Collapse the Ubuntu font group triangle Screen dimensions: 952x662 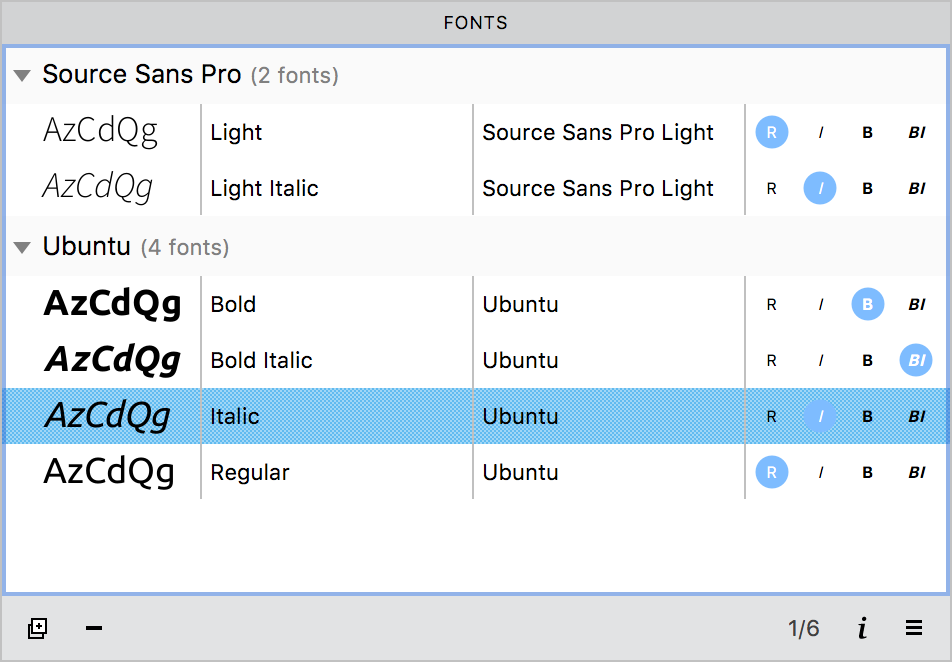coord(22,247)
